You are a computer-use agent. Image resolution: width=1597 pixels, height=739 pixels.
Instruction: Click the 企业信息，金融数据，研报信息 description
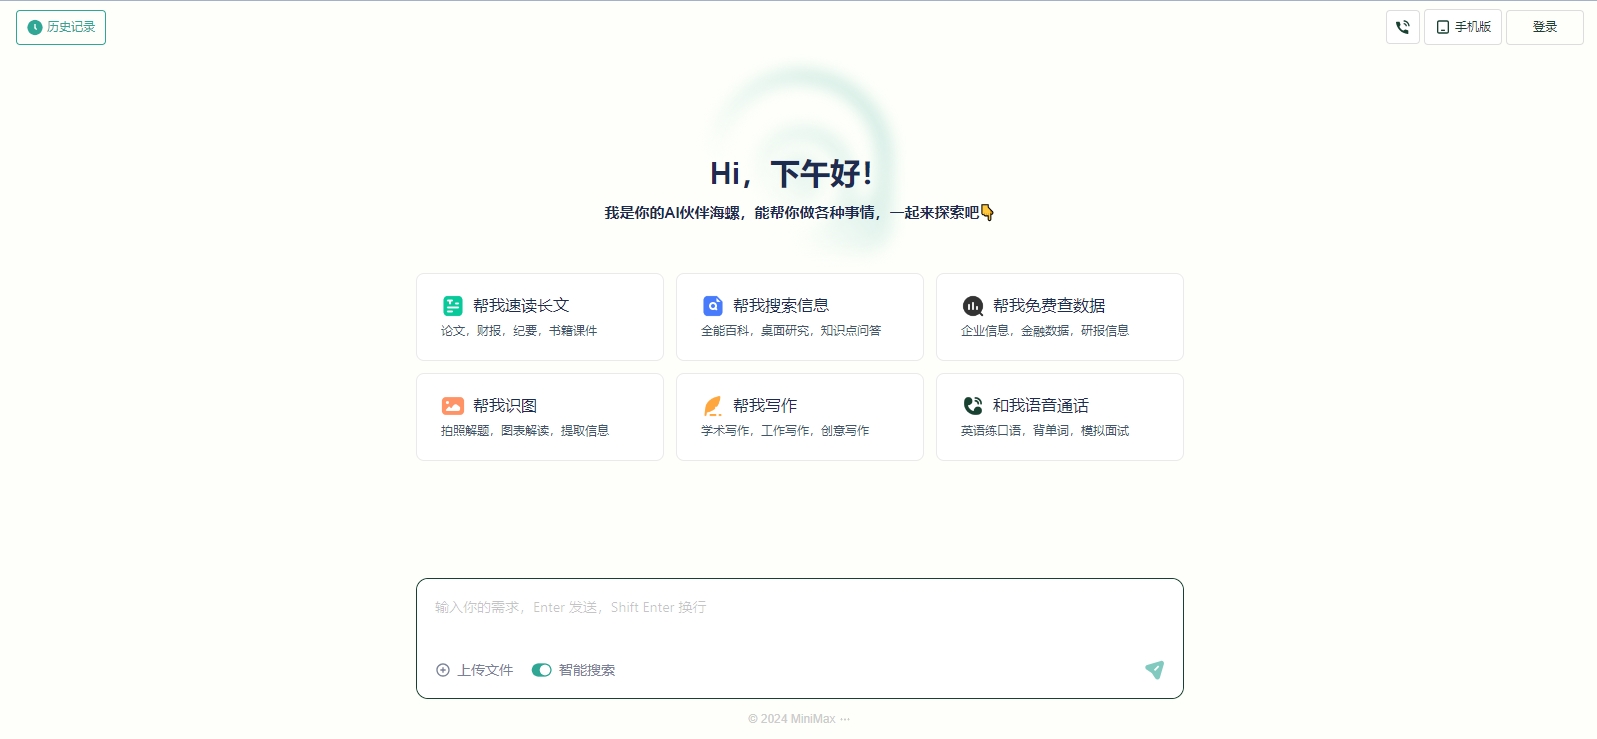coord(1045,331)
